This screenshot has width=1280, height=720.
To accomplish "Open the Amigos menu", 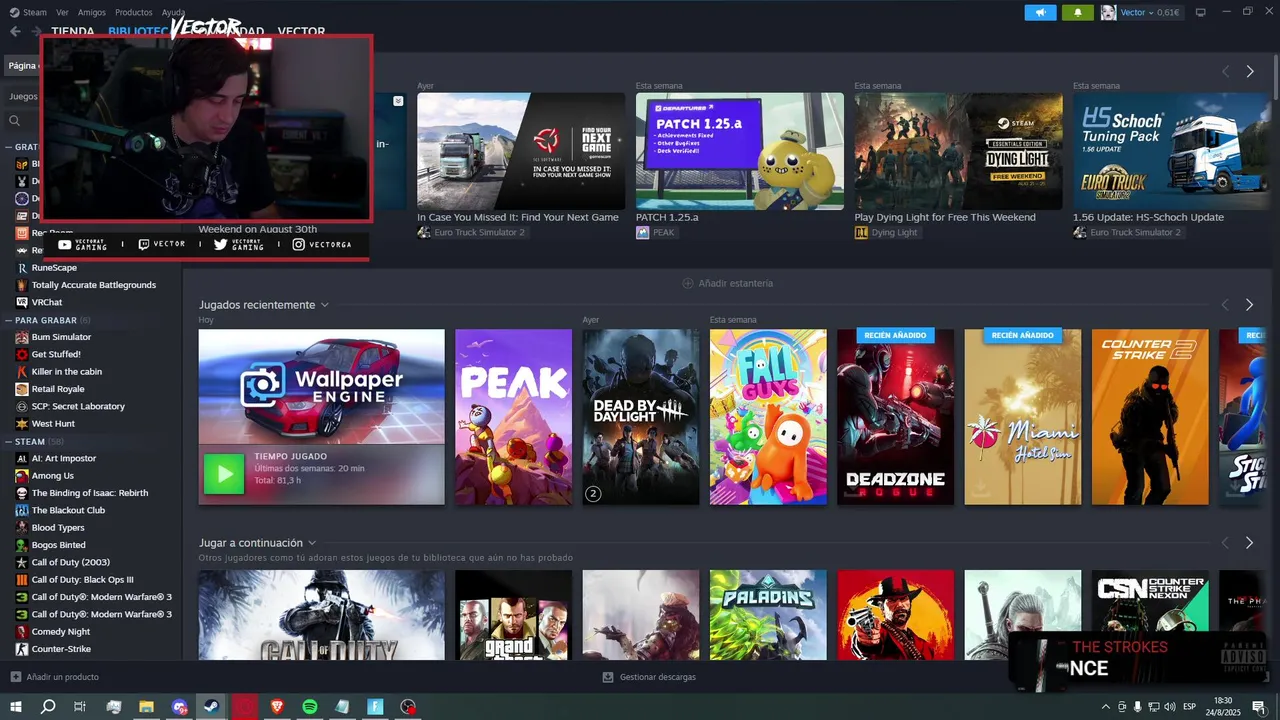I will coord(92,12).
